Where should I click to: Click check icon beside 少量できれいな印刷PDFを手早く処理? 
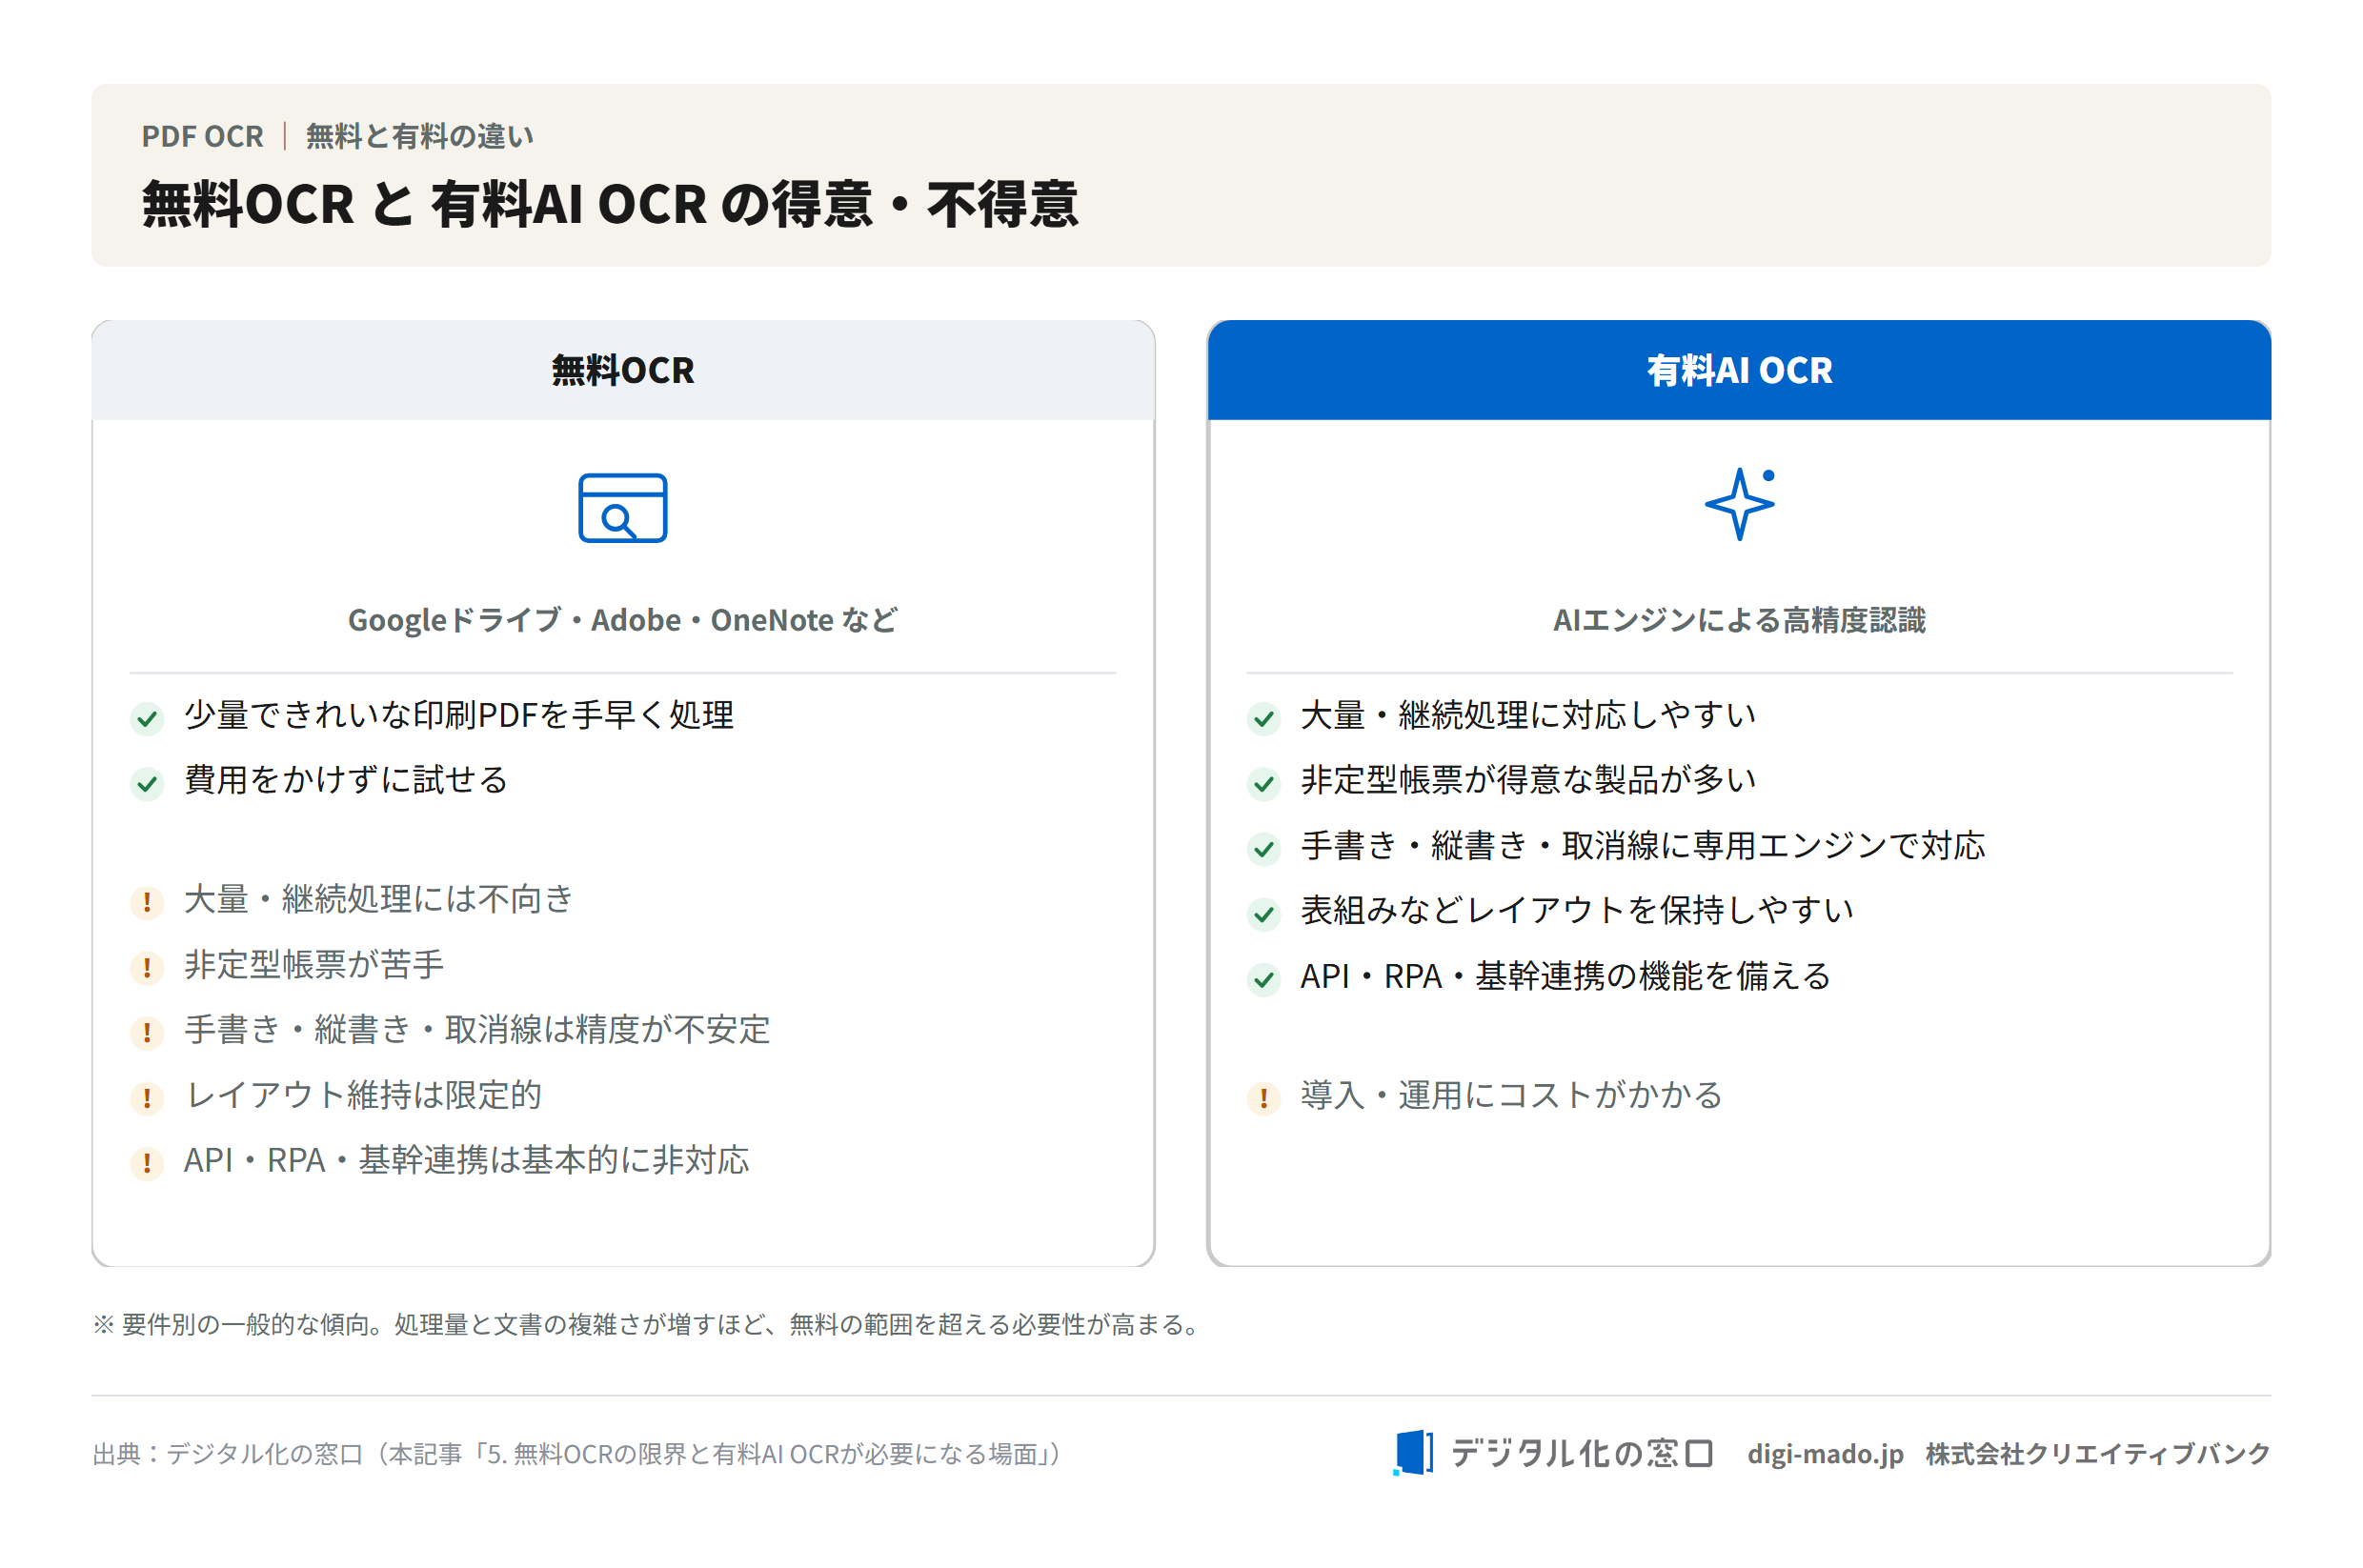(x=147, y=718)
